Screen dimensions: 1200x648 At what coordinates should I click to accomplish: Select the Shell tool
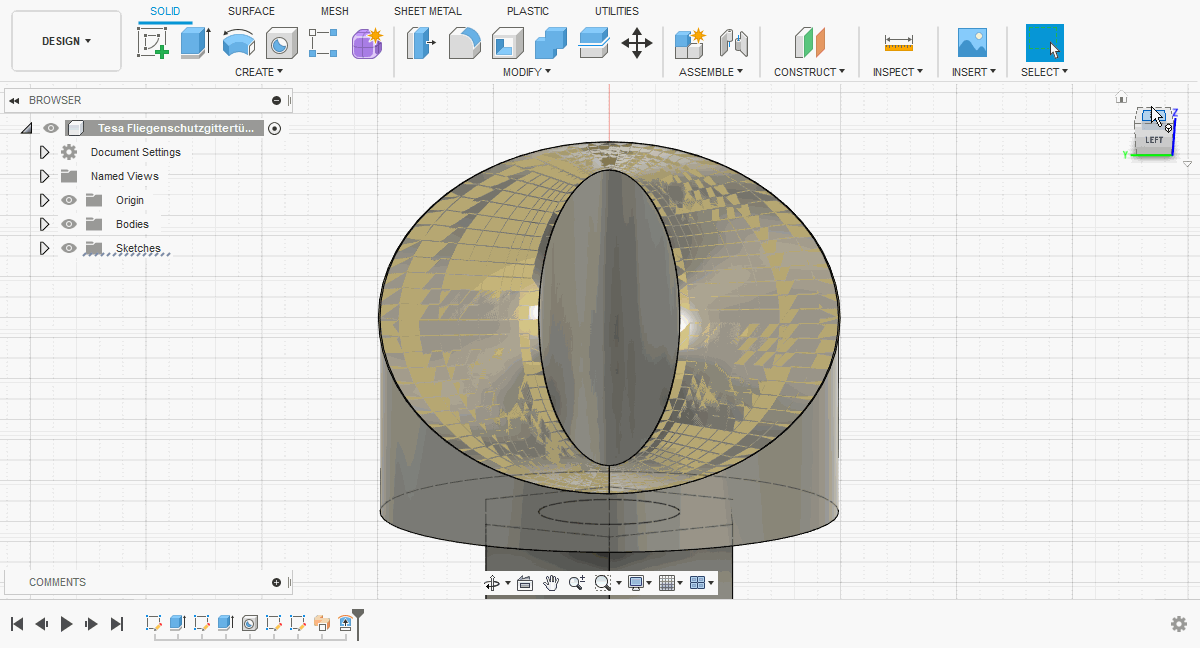point(507,43)
